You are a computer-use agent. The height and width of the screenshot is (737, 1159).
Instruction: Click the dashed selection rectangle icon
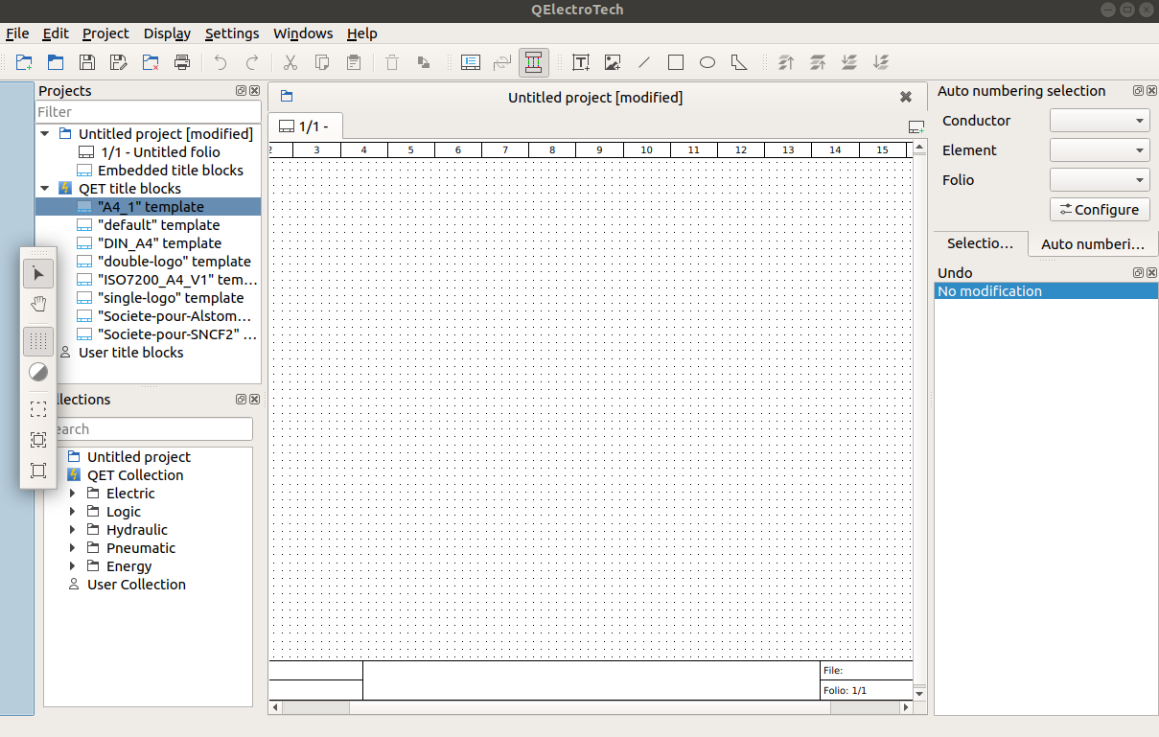point(38,409)
